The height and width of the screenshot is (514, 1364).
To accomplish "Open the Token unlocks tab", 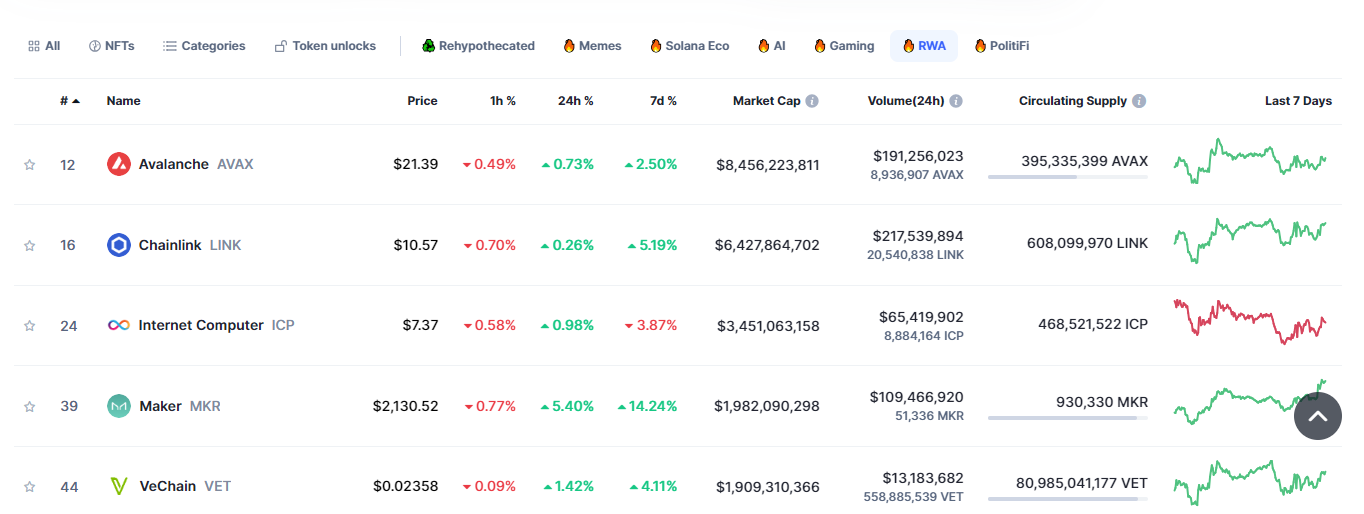I will tap(326, 46).
